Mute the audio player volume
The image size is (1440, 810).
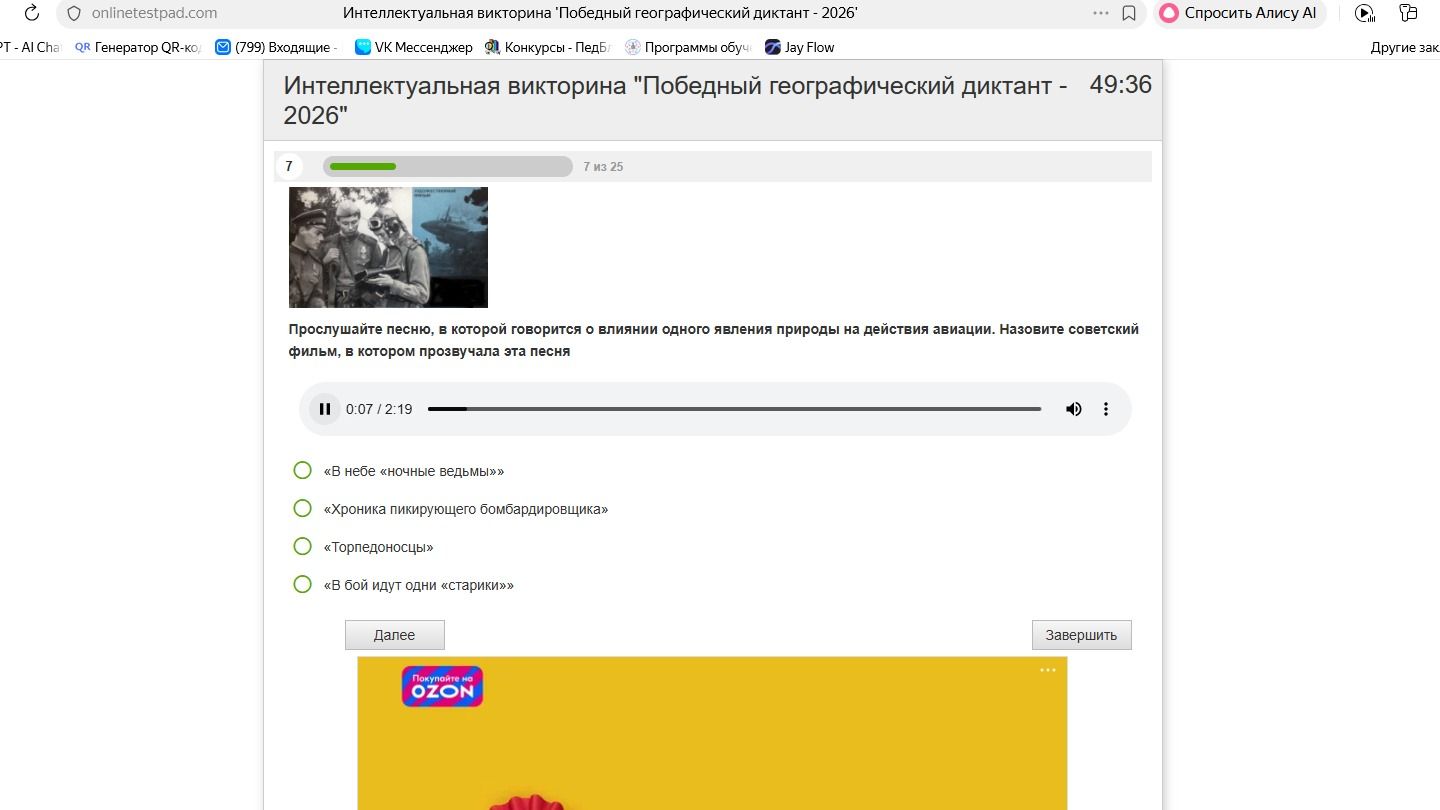click(1074, 409)
